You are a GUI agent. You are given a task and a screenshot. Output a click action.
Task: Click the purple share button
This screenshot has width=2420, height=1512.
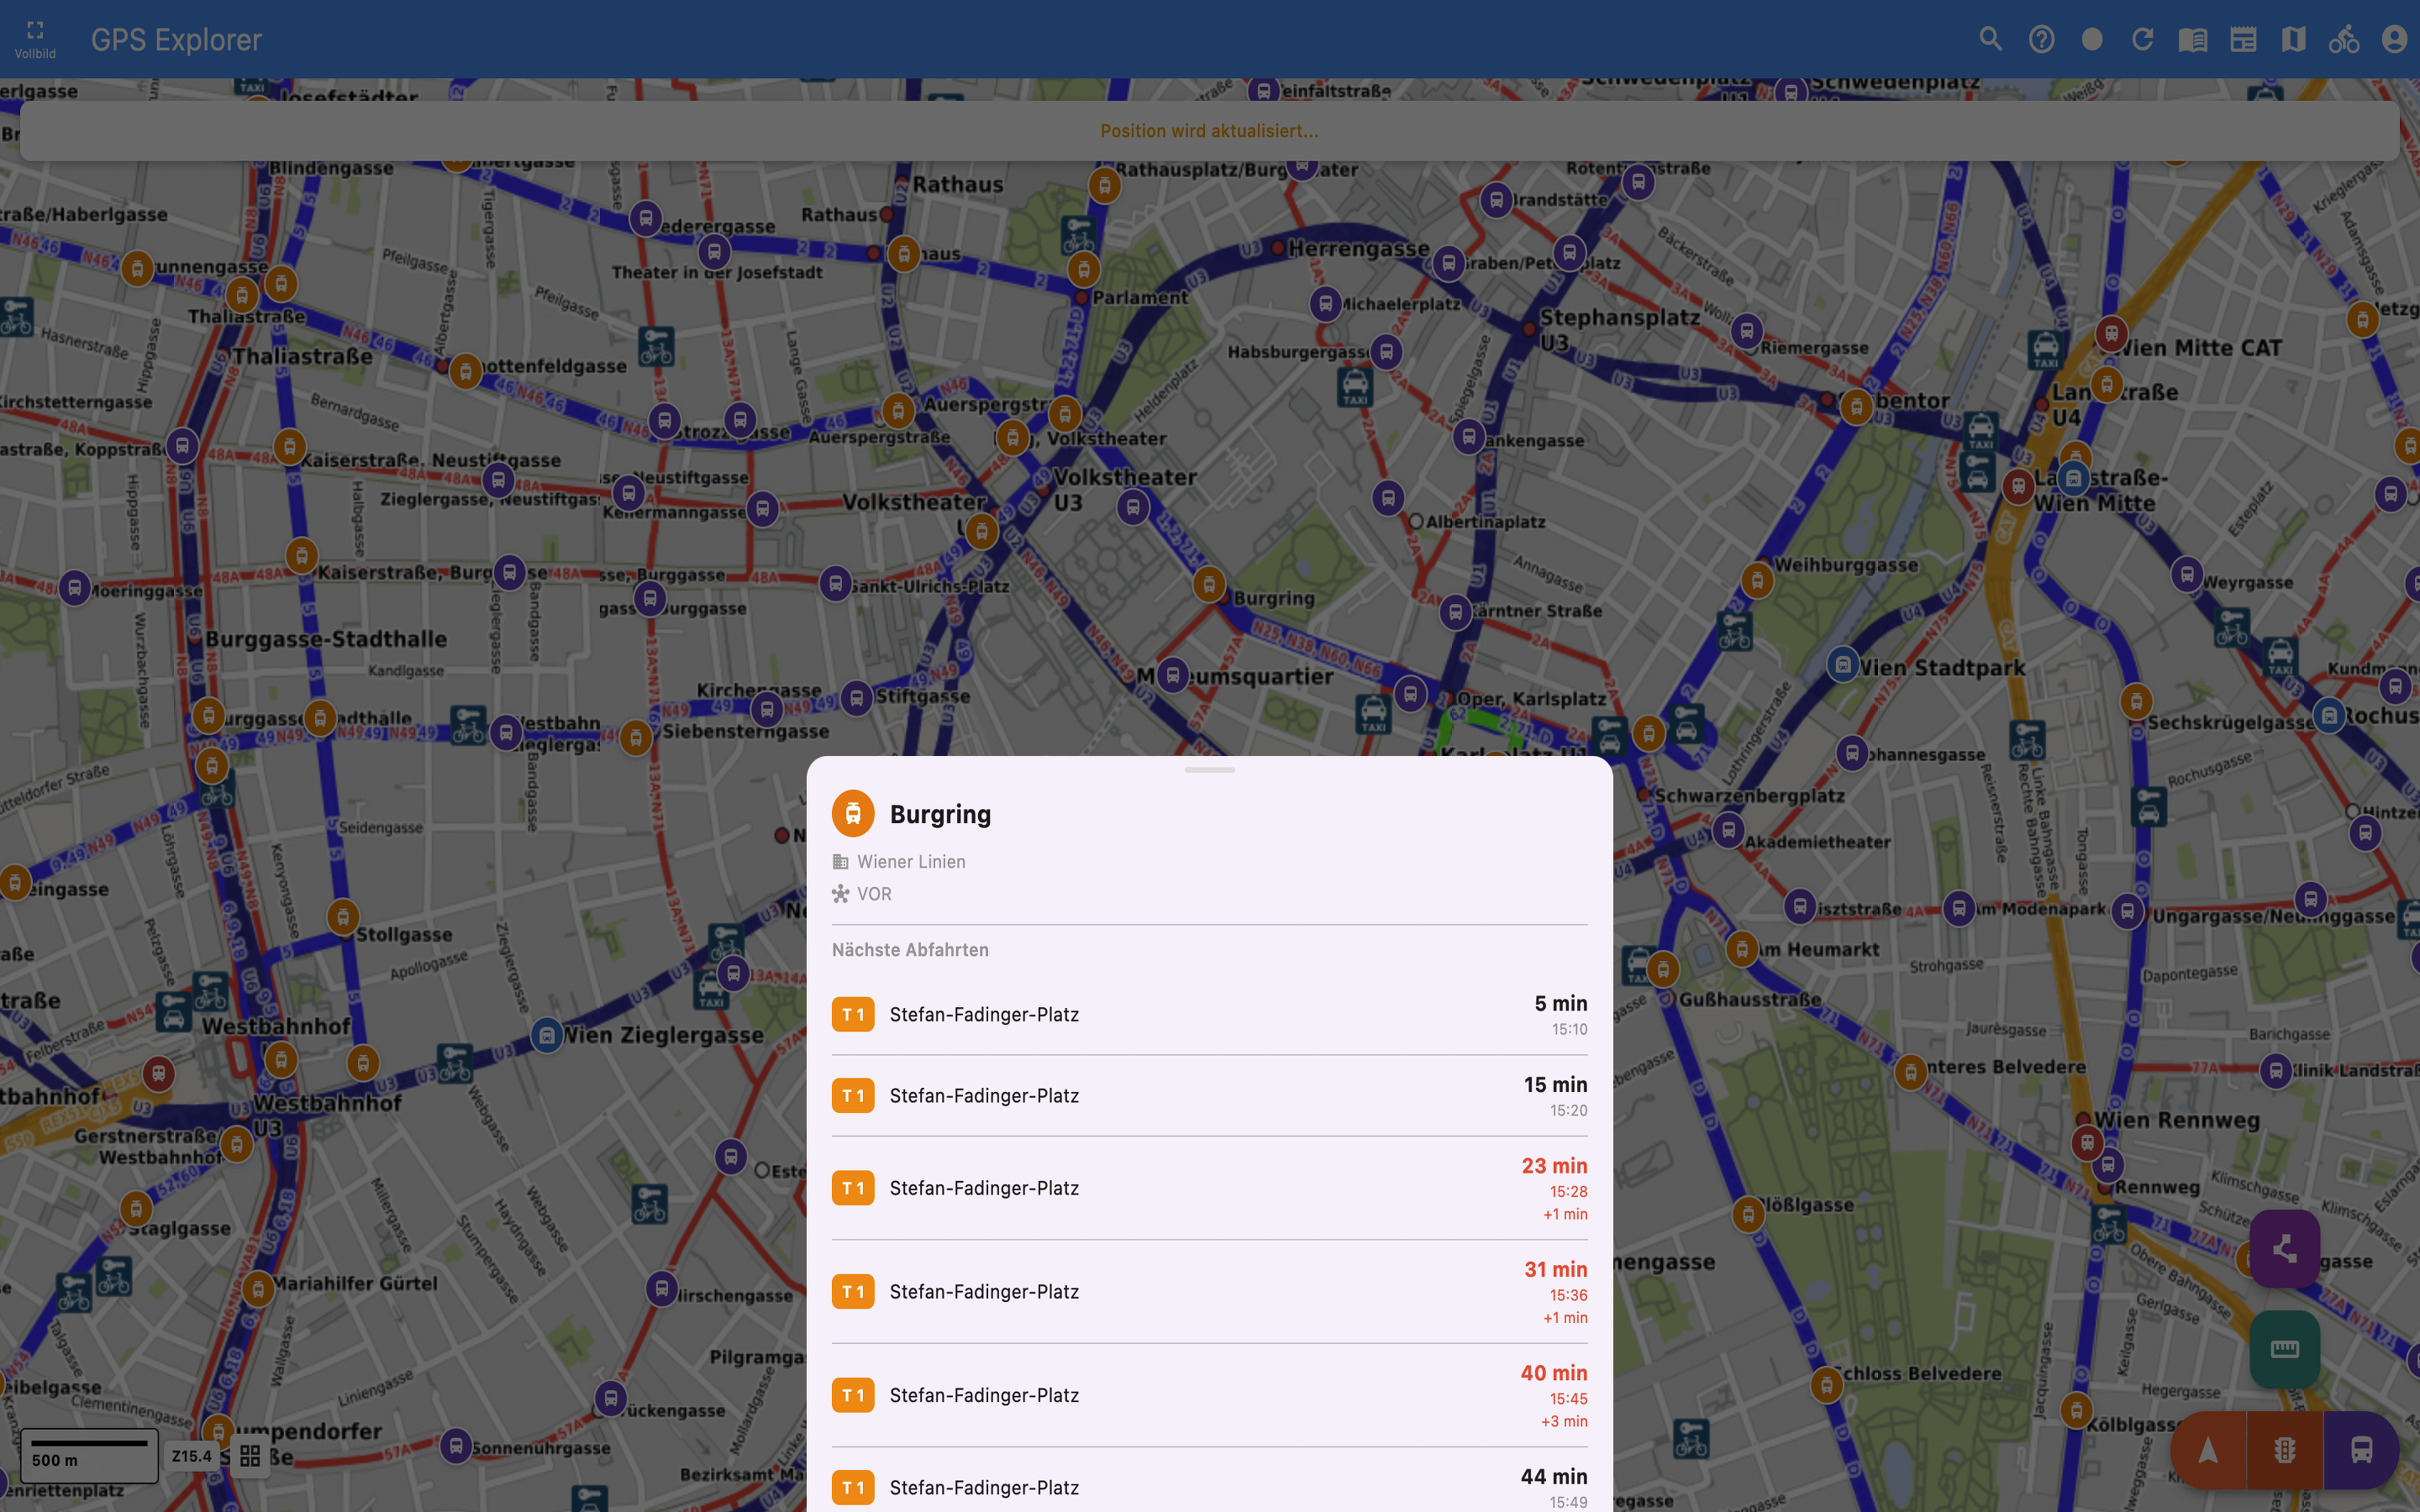[x=2284, y=1249]
